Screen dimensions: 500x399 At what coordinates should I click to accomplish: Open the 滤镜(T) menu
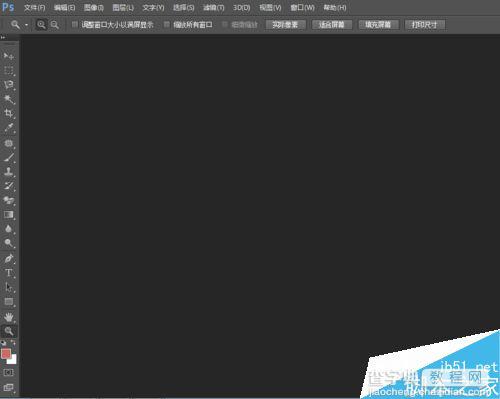click(214, 7)
